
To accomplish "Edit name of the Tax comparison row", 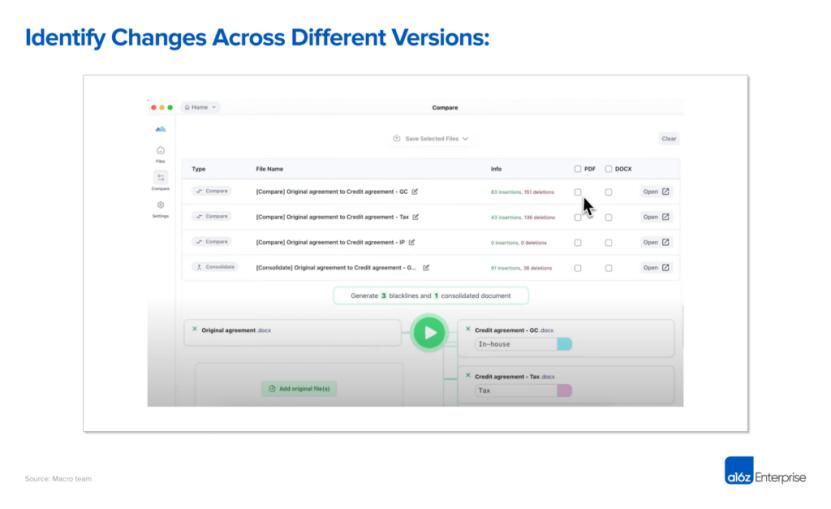I will [x=416, y=217].
